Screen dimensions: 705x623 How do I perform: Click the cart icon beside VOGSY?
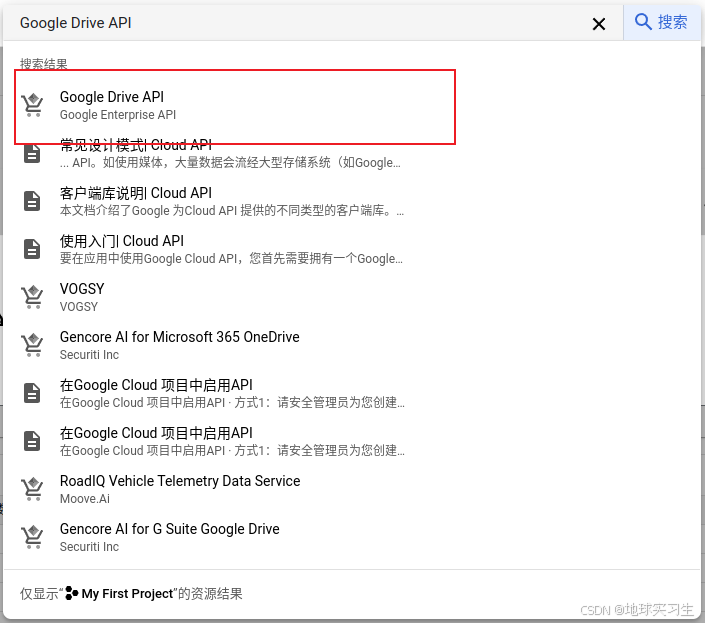click(x=33, y=297)
